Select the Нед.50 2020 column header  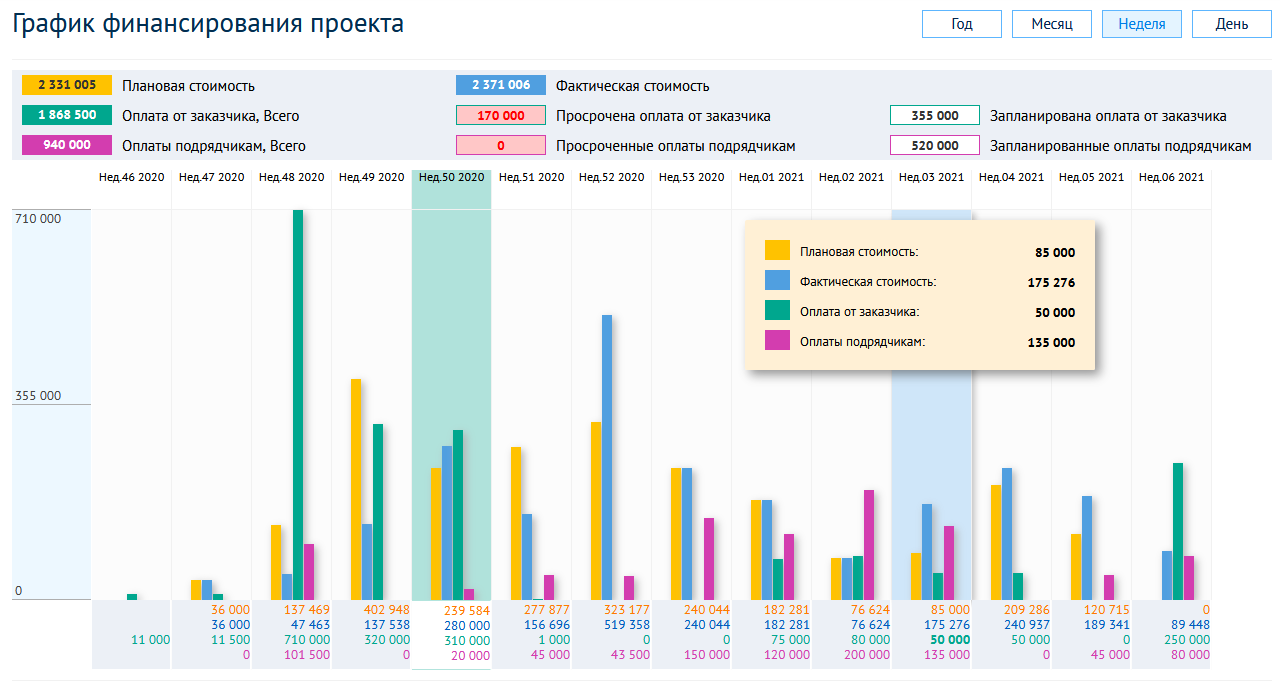pos(452,177)
